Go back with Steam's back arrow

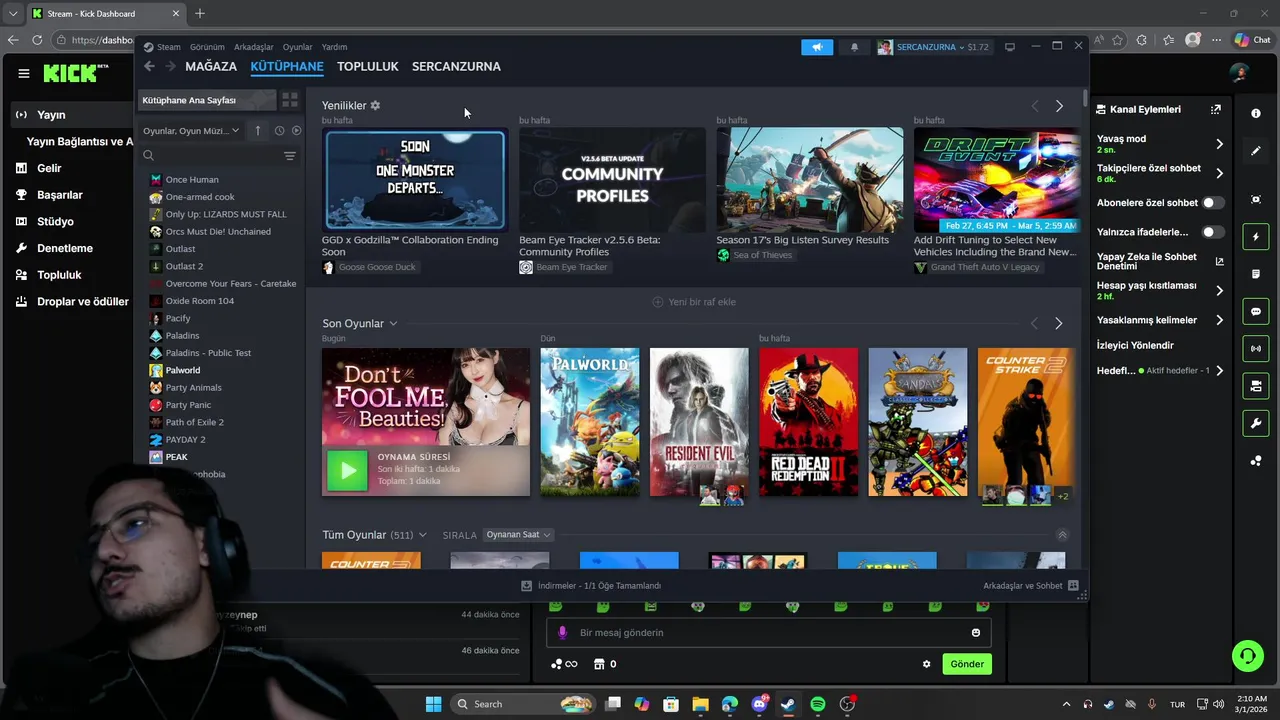coord(149,66)
